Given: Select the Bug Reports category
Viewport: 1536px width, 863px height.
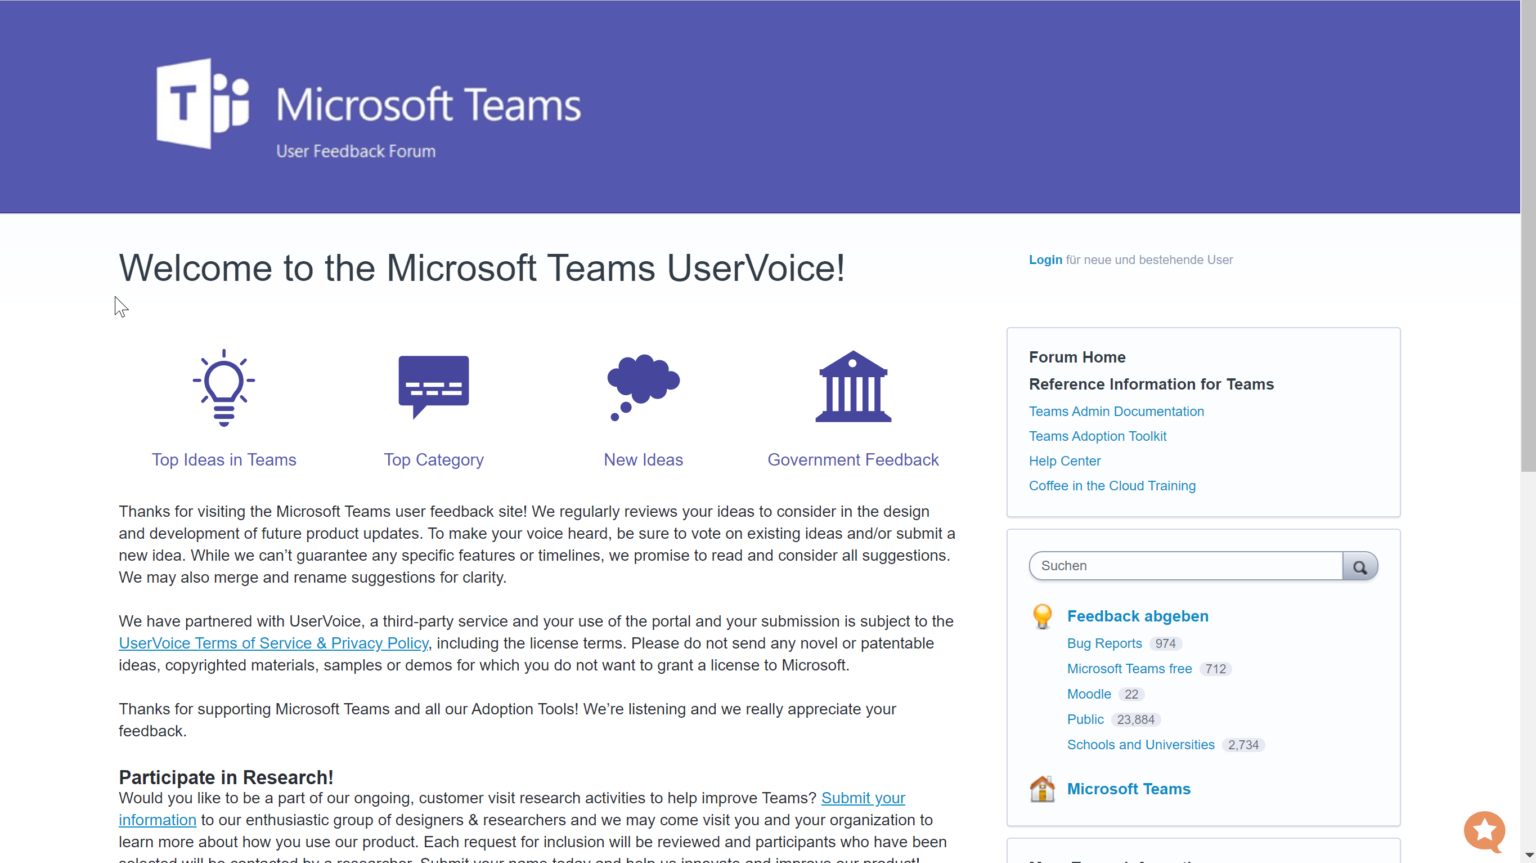Looking at the screenshot, I should 1104,643.
